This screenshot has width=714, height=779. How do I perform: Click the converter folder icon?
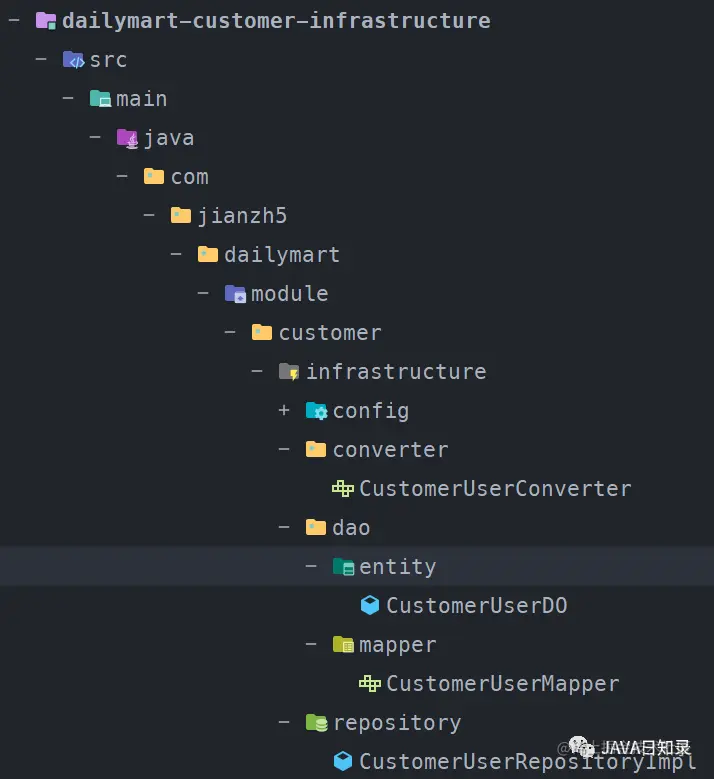316,450
